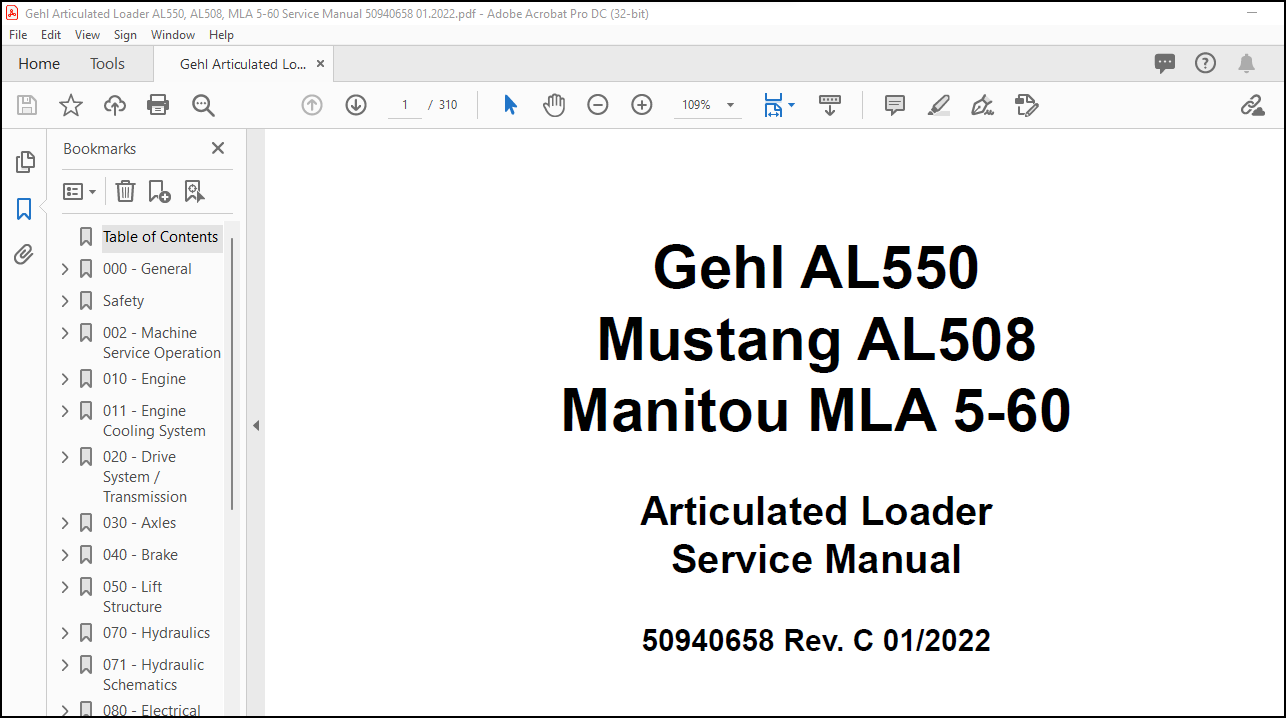Share link to this file
This screenshot has height=718, width=1286.
(1252, 105)
